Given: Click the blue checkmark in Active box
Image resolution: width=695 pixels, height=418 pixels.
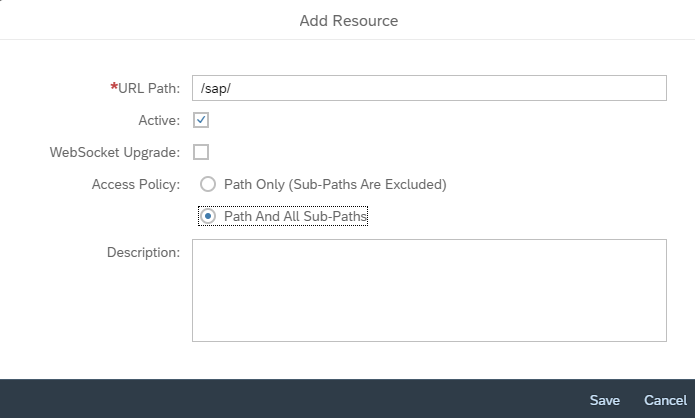Looking at the screenshot, I should (201, 120).
